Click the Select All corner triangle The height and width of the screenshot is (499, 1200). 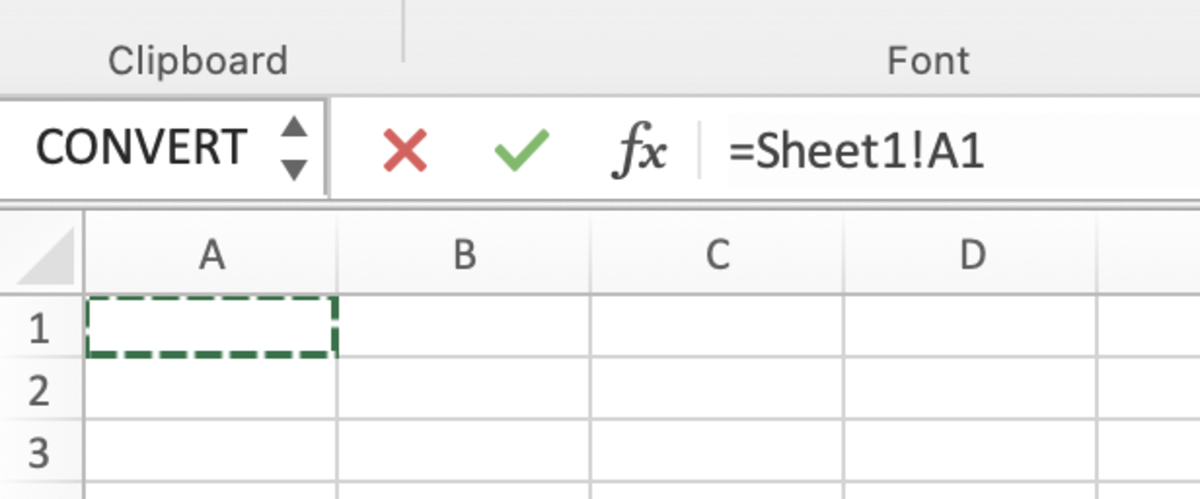[x=45, y=256]
